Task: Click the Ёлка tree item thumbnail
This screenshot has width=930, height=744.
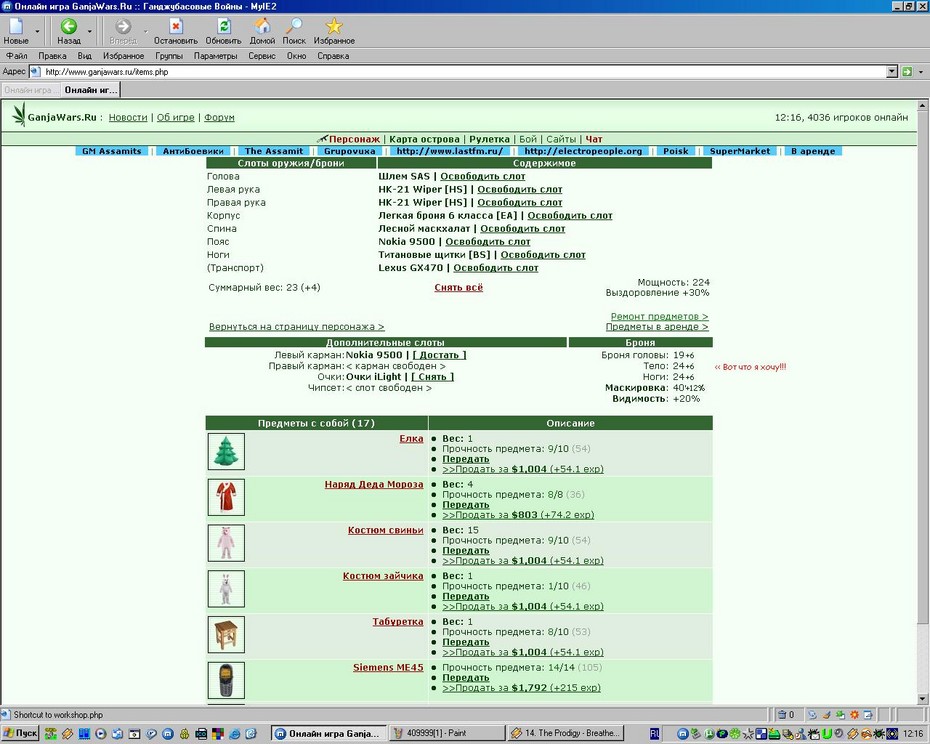Action: pos(226,452)
